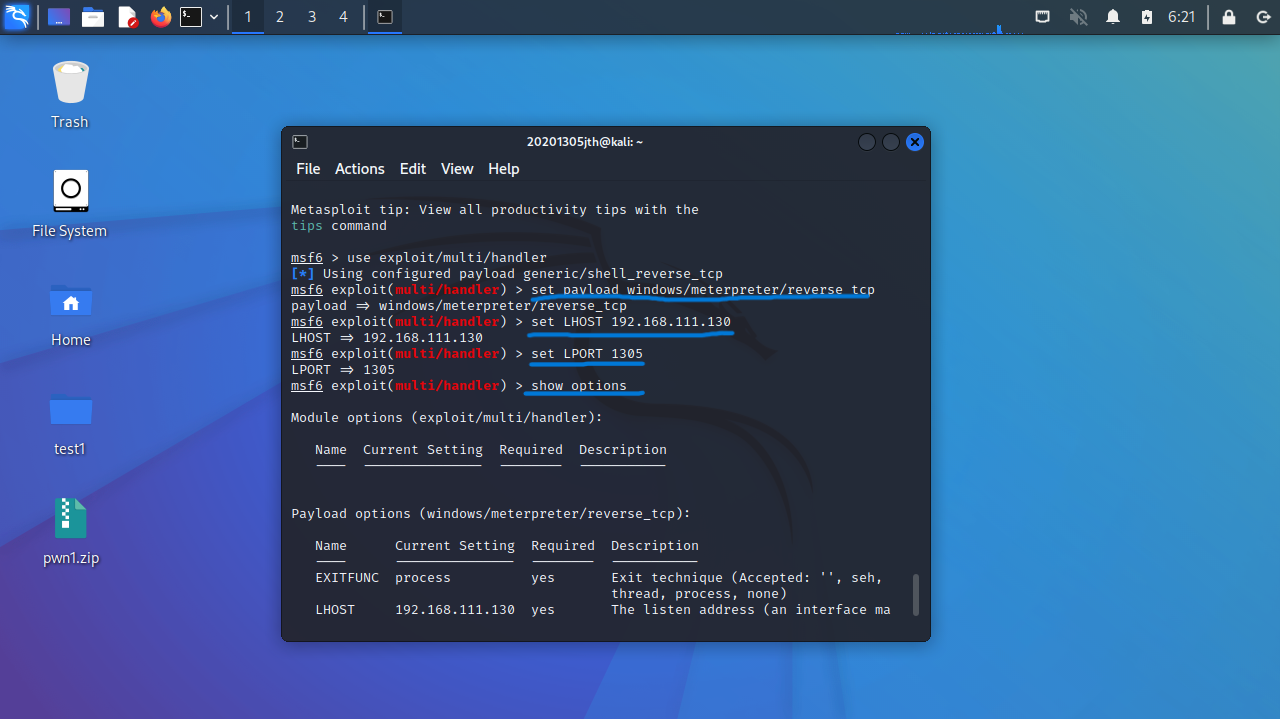Open the network connection tray icon
1280x719 pixels.
pos(1043,17)
